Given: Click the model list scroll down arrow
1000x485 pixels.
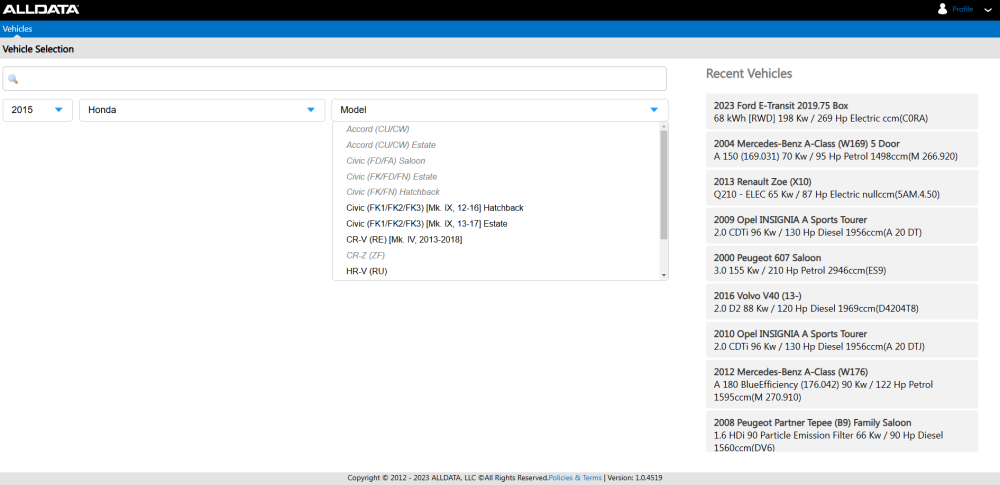Looking at the screenshot, I should point(663,274).
